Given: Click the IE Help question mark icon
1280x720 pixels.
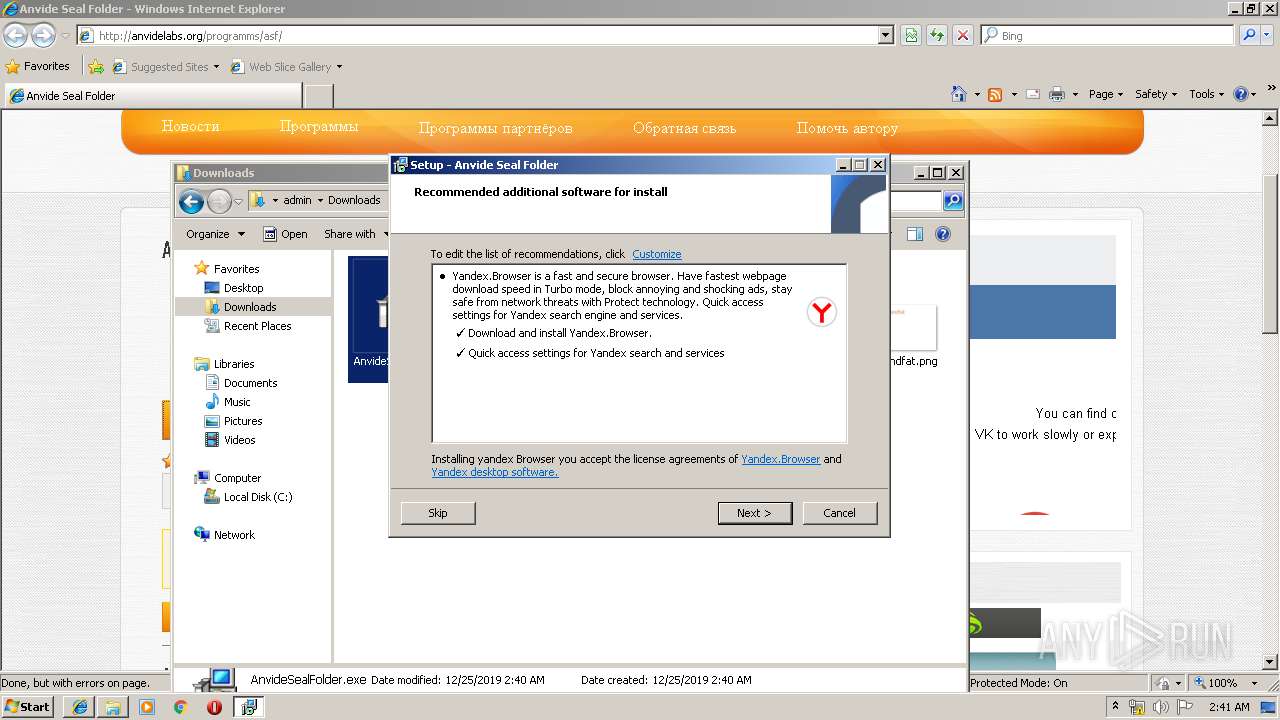Looking at the screenshot, I should tap(1241, 94).
